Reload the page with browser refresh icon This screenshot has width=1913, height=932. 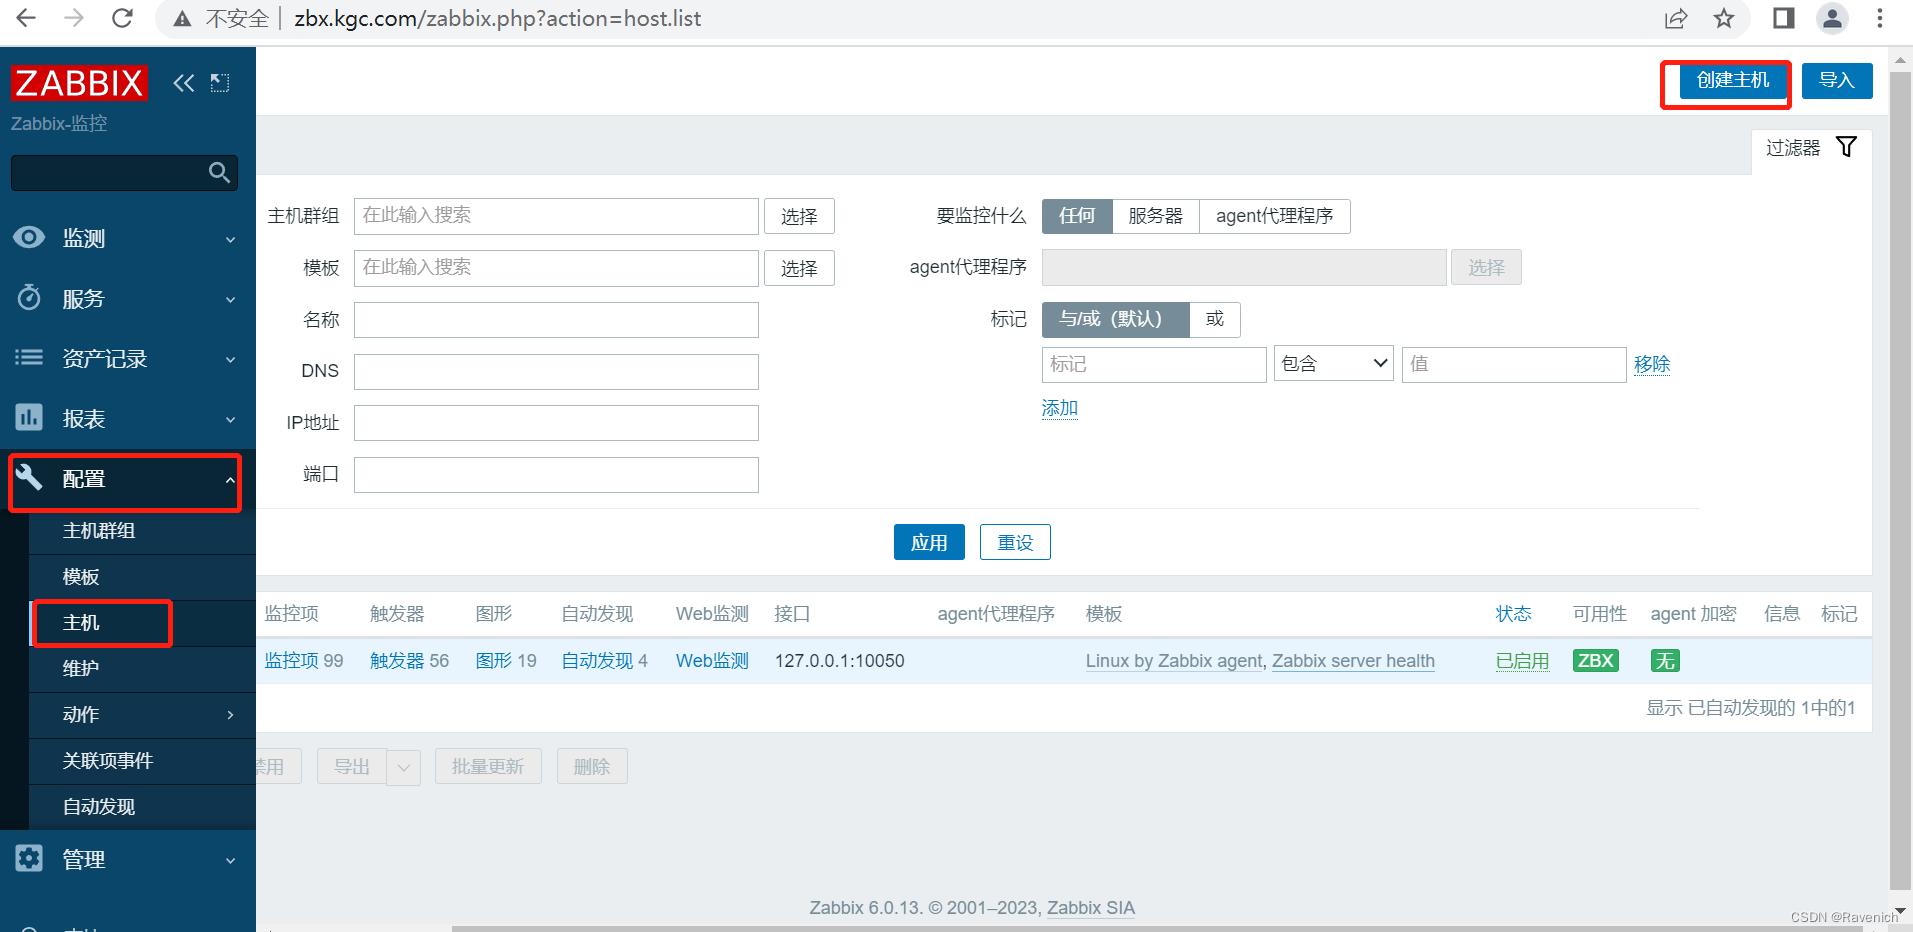point(122,18)
